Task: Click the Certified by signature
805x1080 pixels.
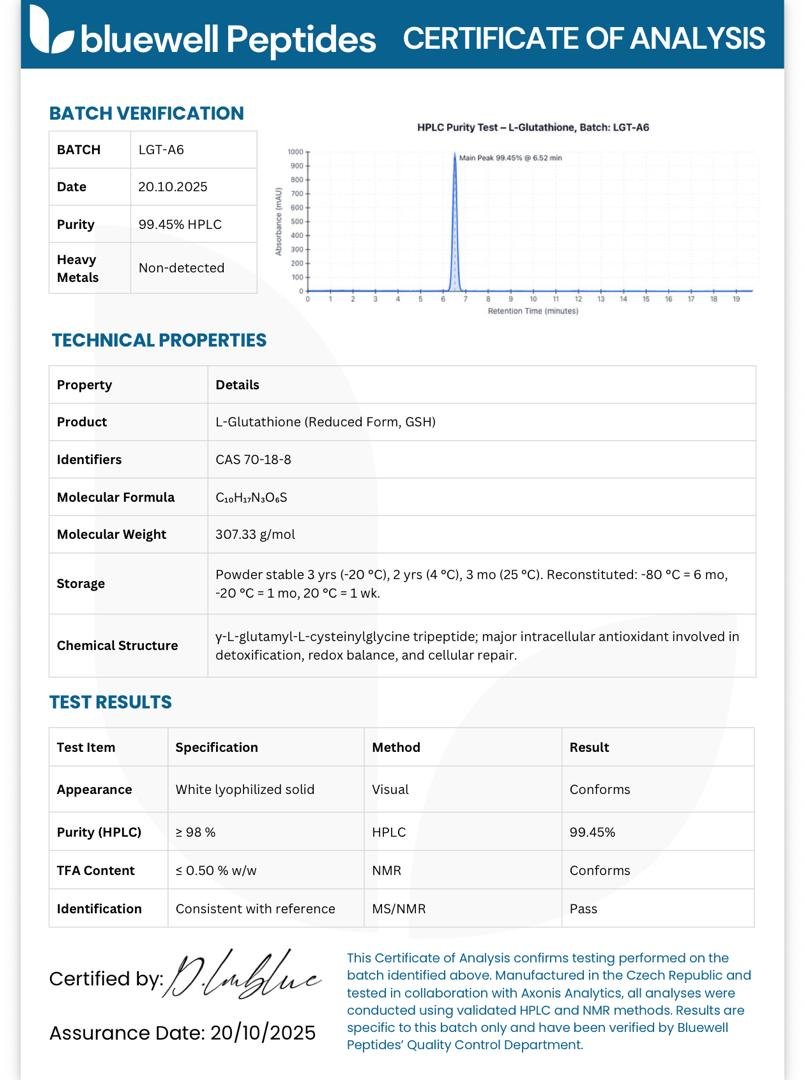Action: coord(243,974)
